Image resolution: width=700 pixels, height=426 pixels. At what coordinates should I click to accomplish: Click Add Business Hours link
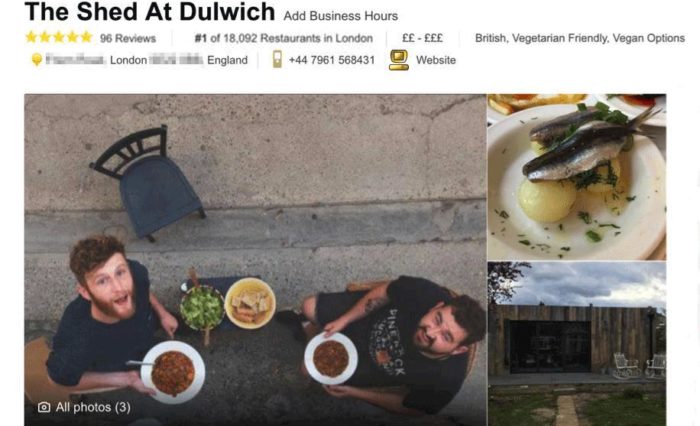pyautogui.click(x=341, y=16)
